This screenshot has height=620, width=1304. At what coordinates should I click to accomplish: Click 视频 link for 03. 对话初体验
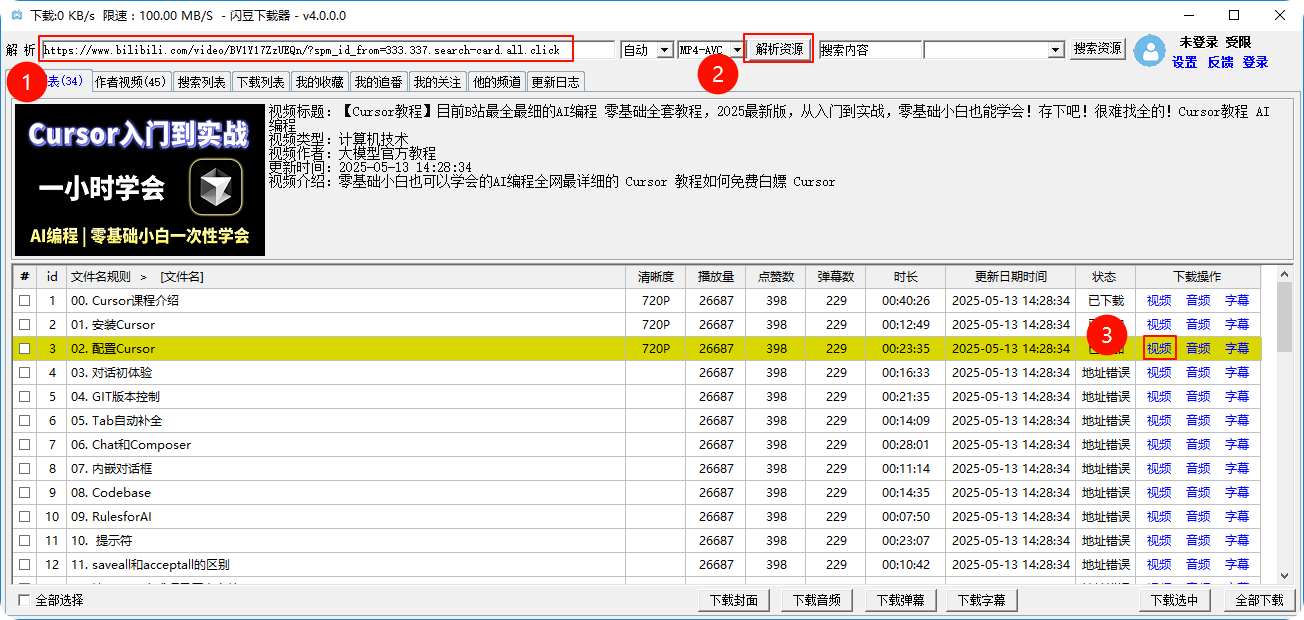1159,373
